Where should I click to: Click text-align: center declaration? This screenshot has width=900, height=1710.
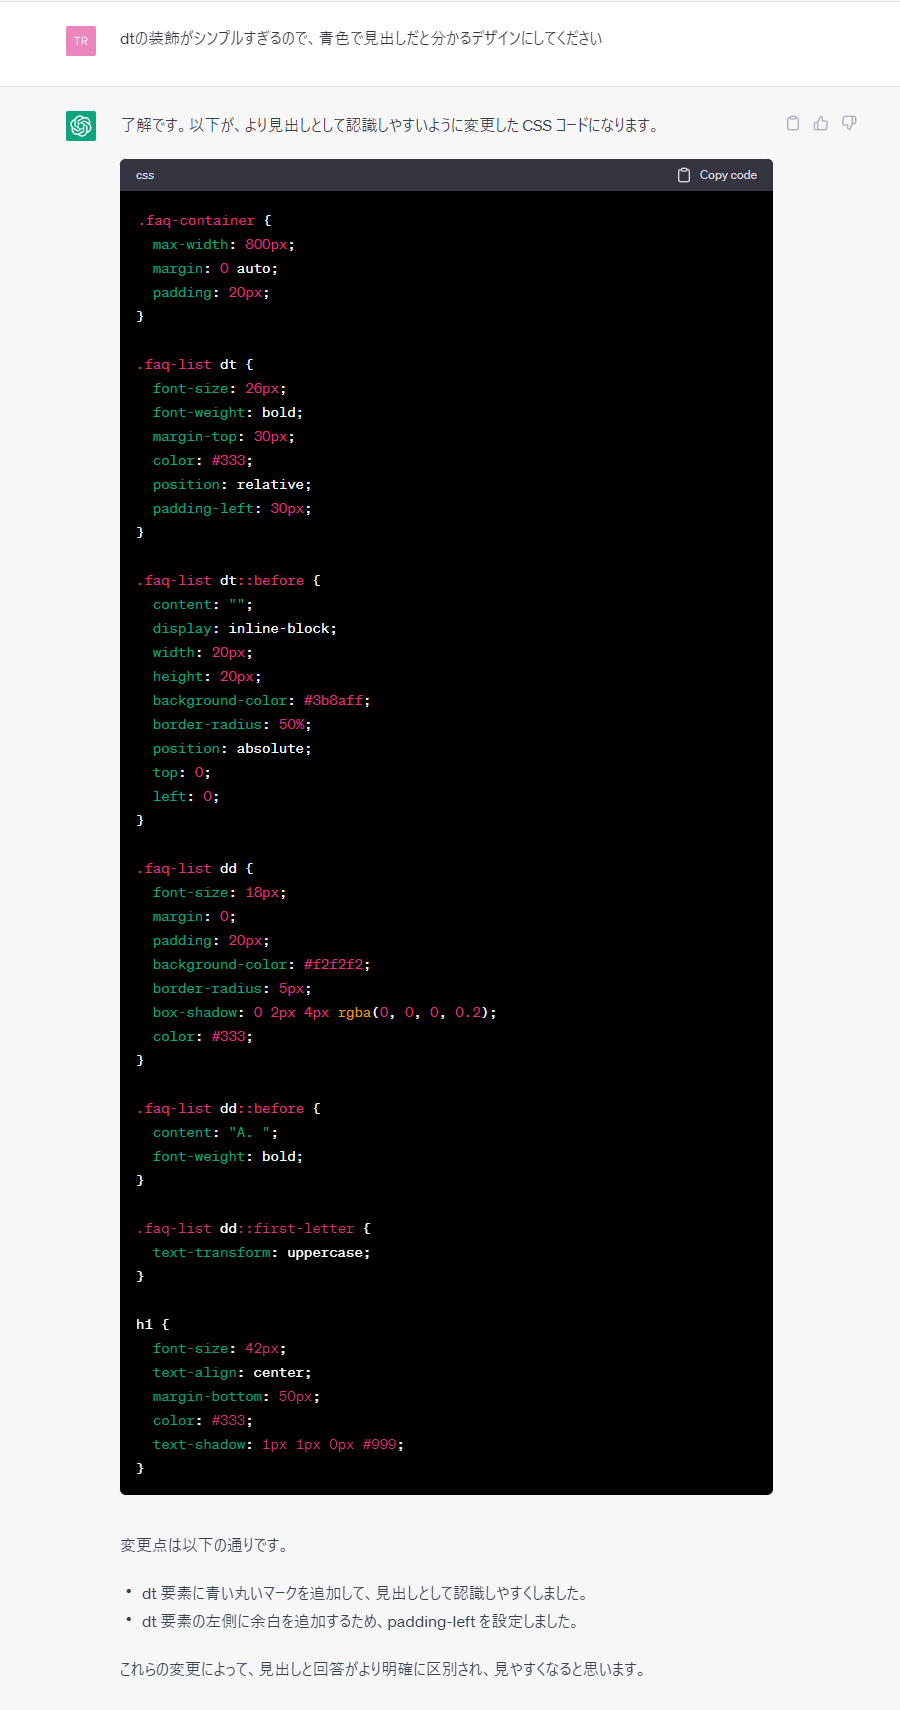pos(232,1372)
